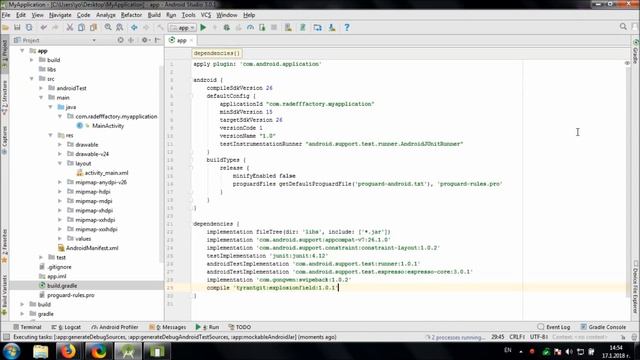Click Hide Project panel icon
Image resolution: width=640 pixels, height=360 pixels.
click(x=157, y=40)
